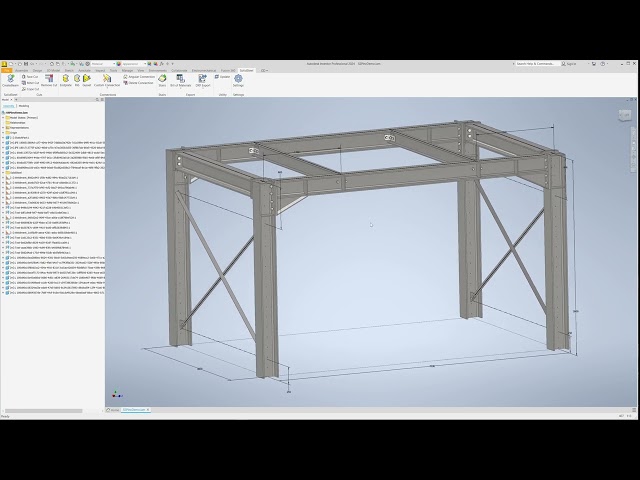Click the model browser horizontal scrollbar
This screenshot has width=640, height=480.
pos(44,411)
